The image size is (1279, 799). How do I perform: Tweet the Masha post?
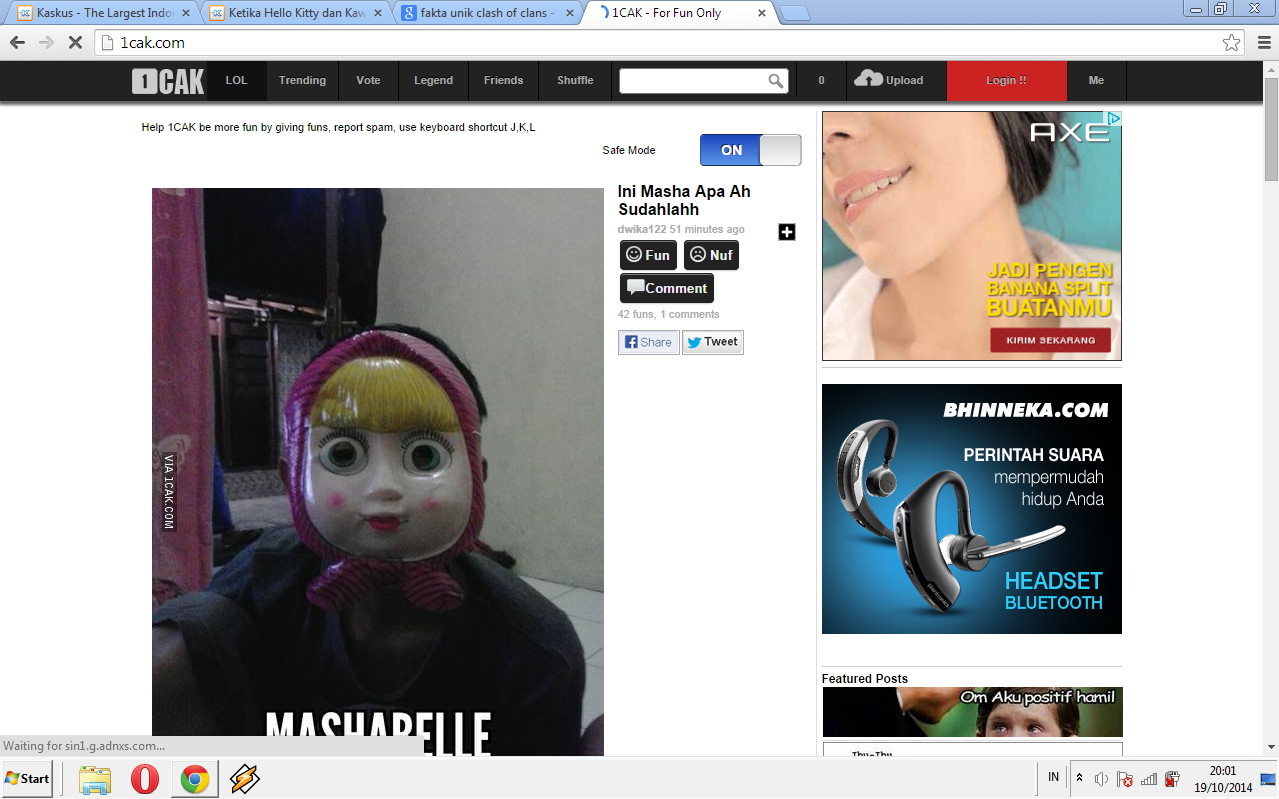pyautogui.click(x=713, y=342)
